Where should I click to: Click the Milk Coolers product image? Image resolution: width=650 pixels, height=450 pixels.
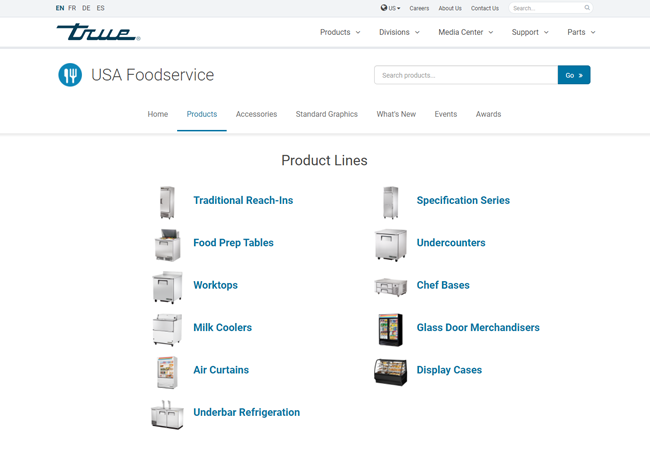tap(167, 330)
